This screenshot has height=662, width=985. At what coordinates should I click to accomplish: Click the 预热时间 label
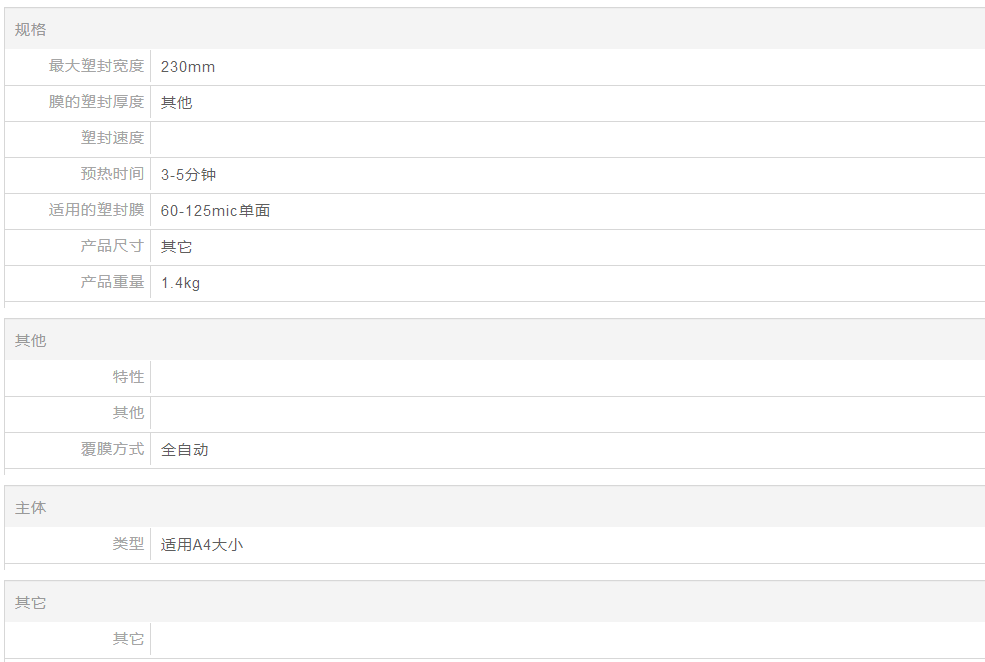(x=112, y=174)
